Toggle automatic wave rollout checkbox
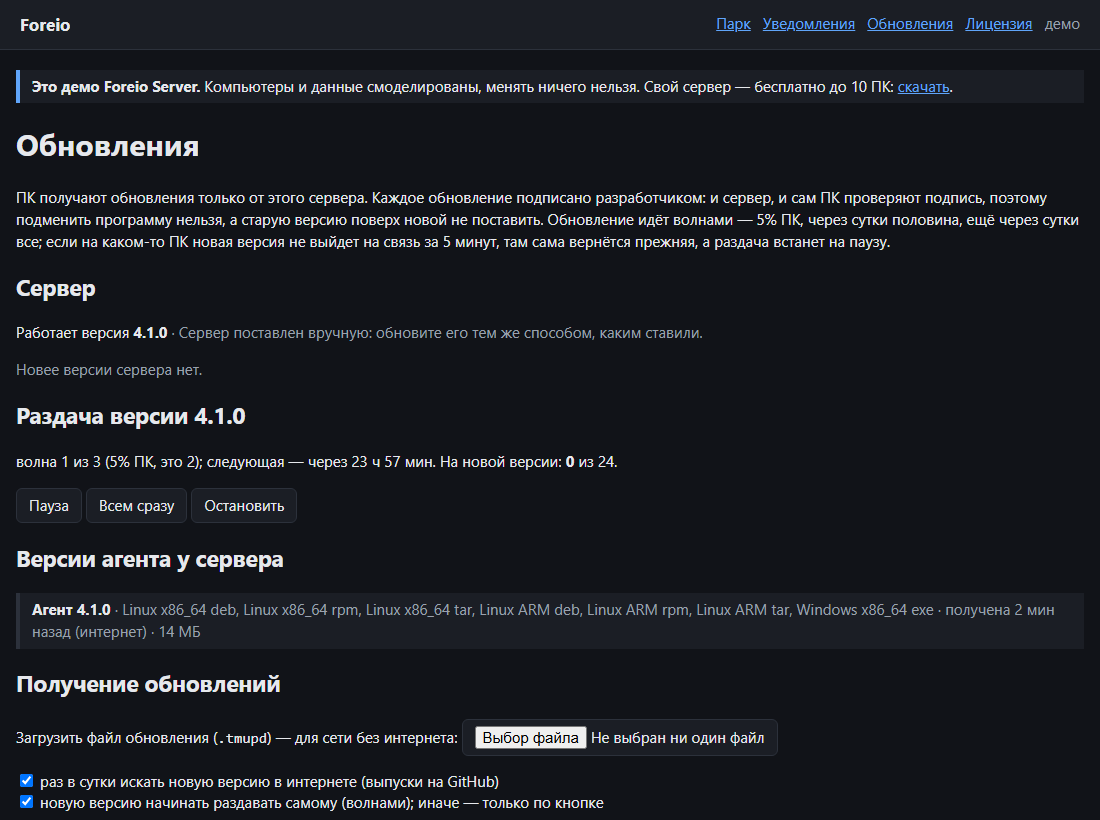1100x820 pixels. [x=27, y=802]
